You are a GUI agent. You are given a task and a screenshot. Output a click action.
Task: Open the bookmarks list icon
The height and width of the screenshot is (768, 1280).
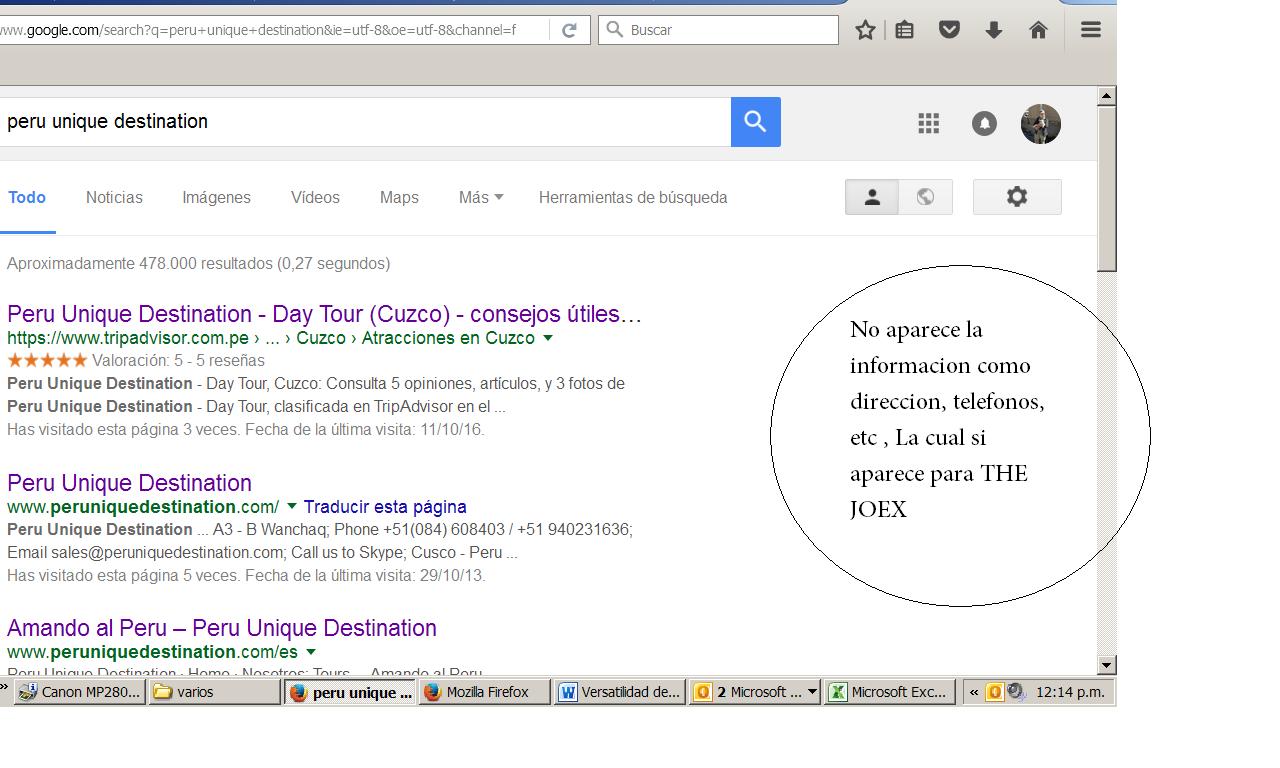click(905, 30)
